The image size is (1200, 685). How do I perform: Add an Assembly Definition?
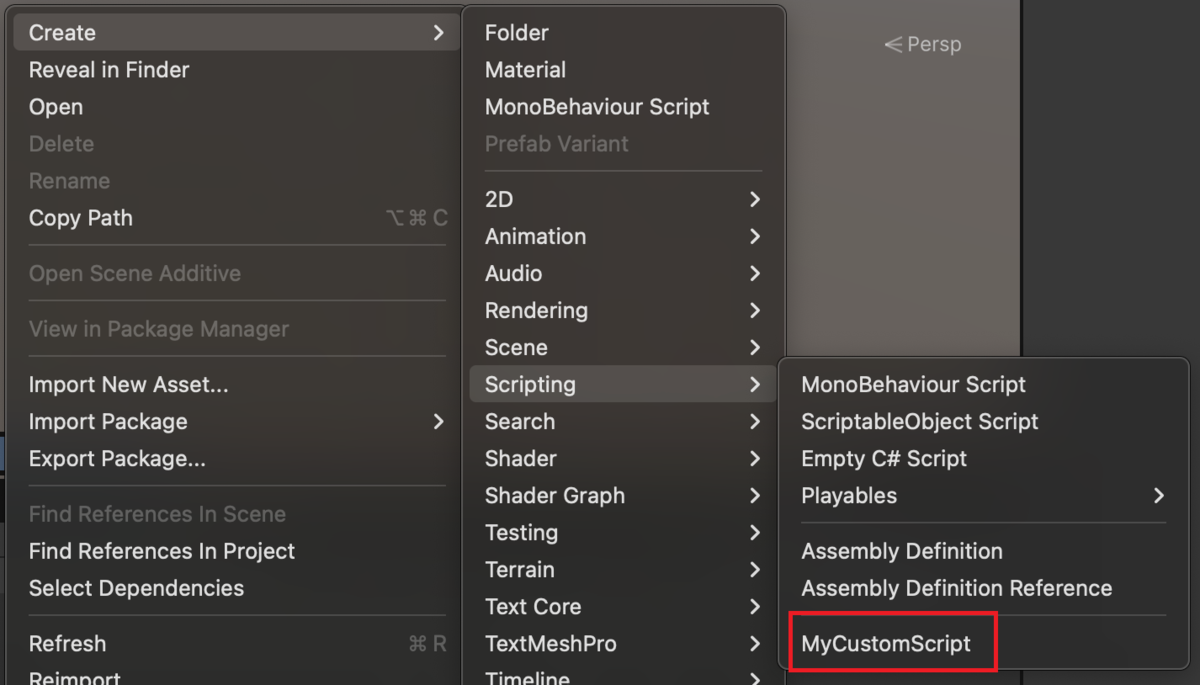tap(902, 551)
